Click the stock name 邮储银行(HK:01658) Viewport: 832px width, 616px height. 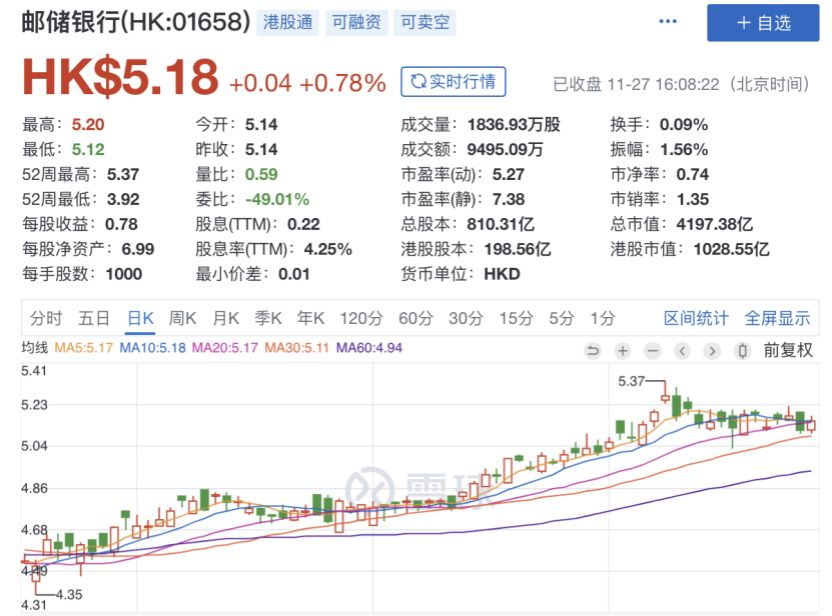[136, 22]
